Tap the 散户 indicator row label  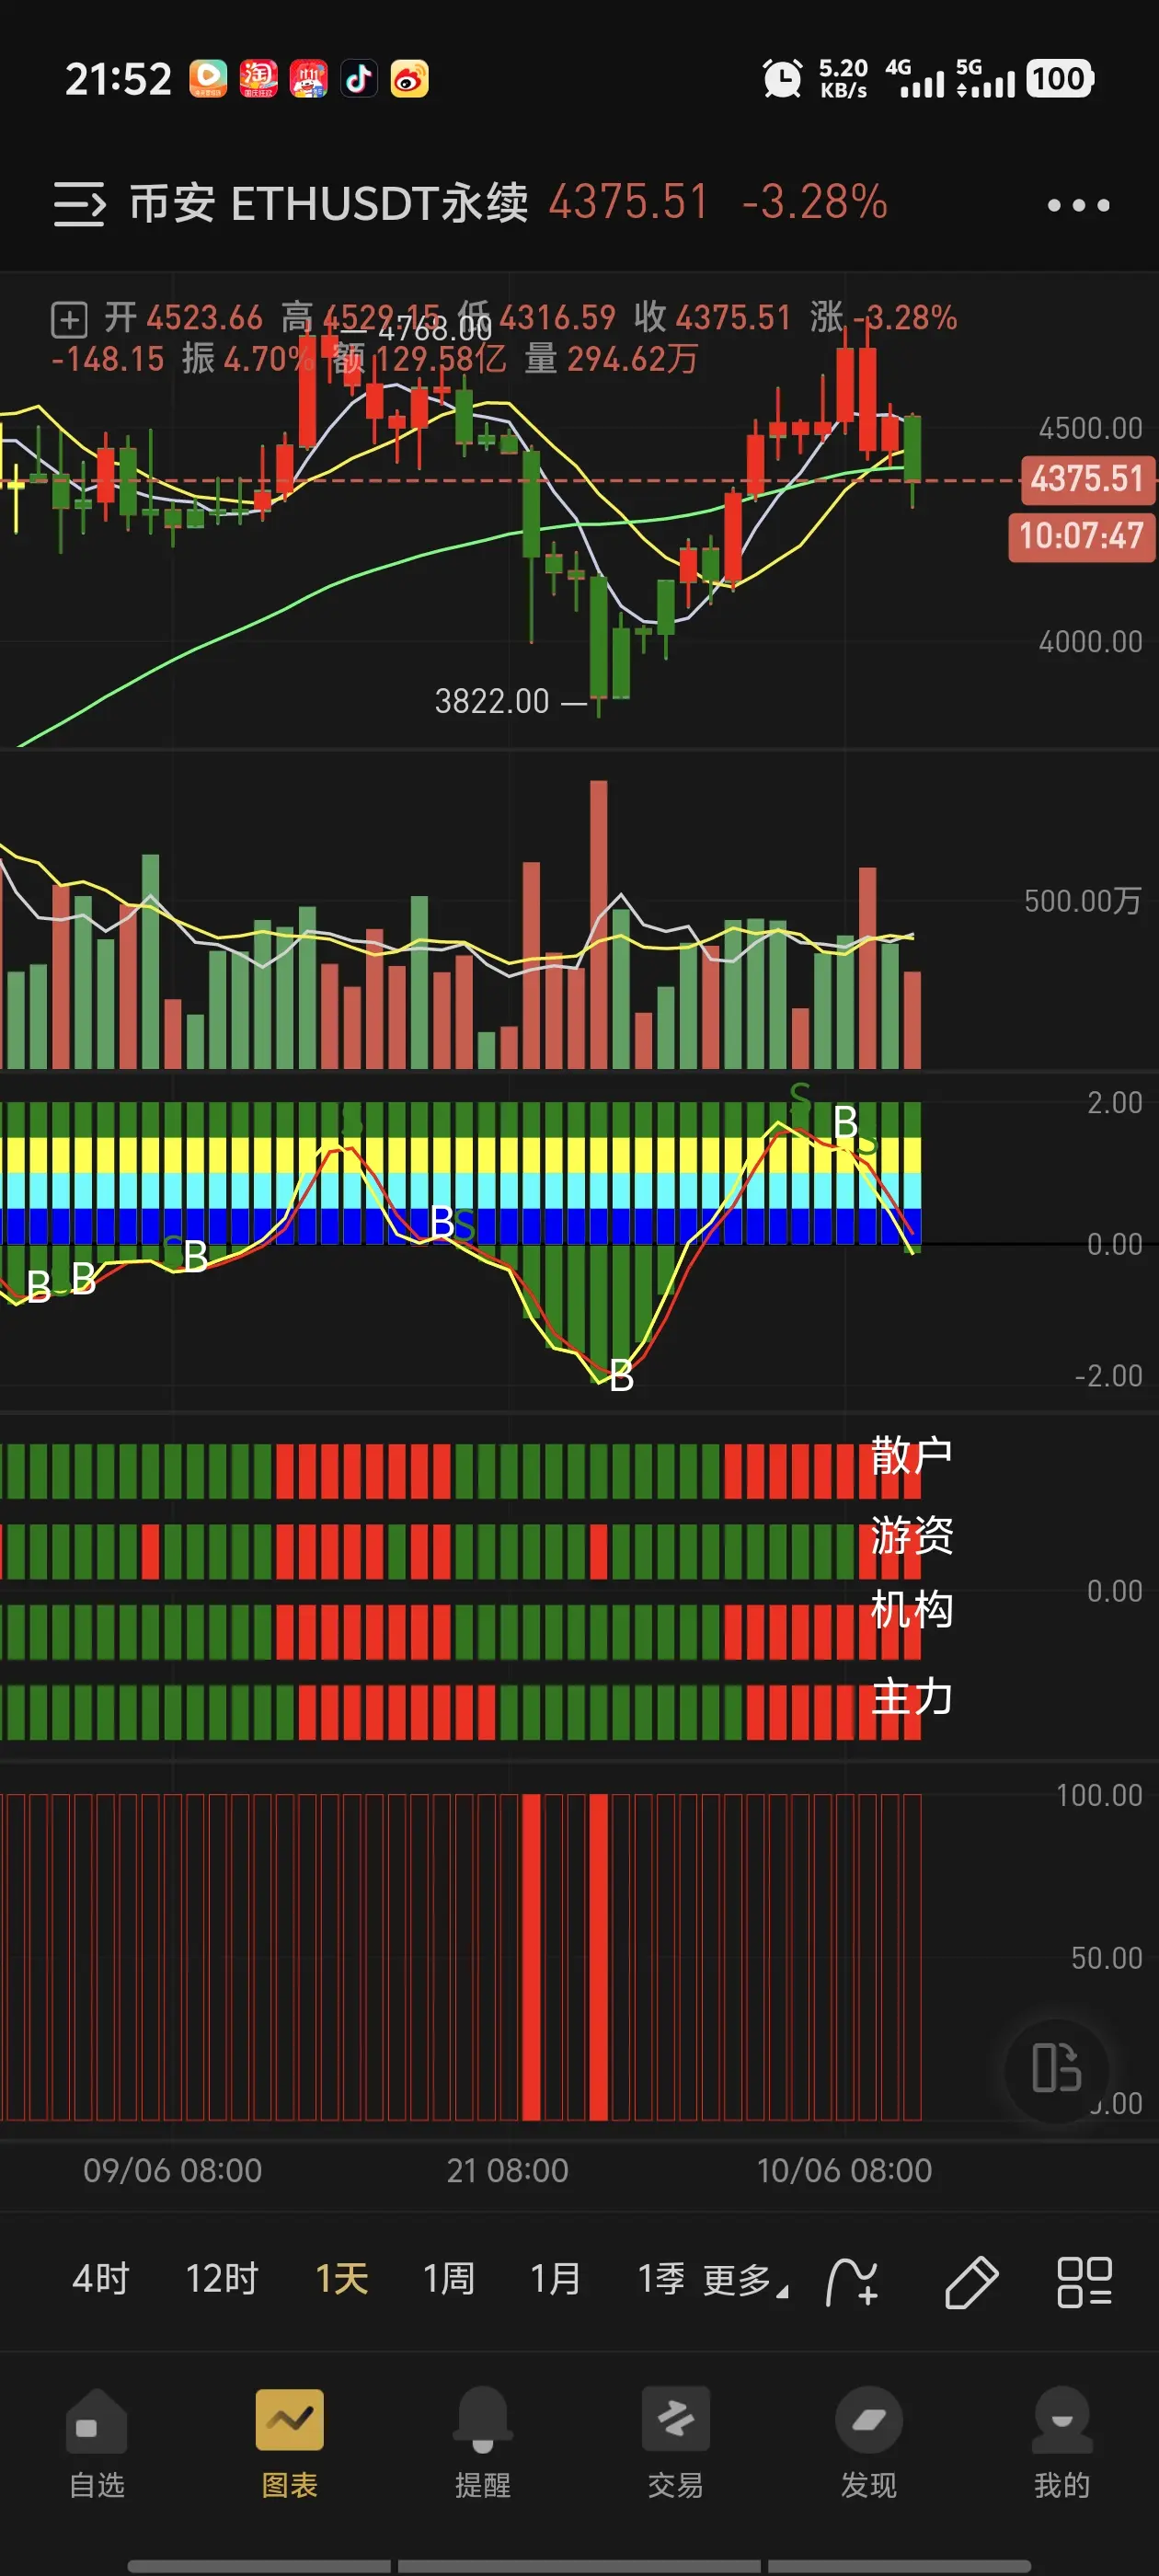(x=911, y=1455)
